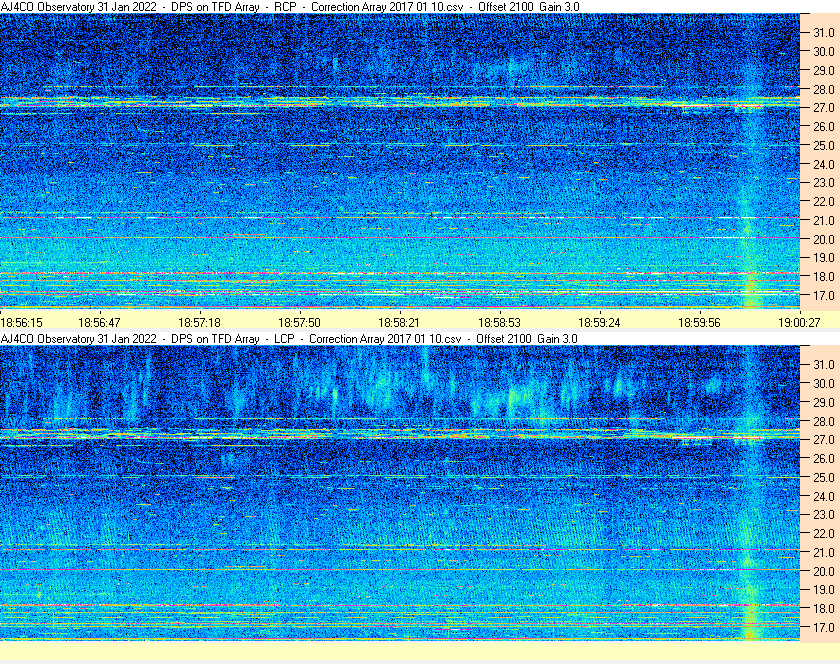The image size is (840, 664).
Task: Click 'Gain 3.0' in the RCP title
Action: coord(559,7)
